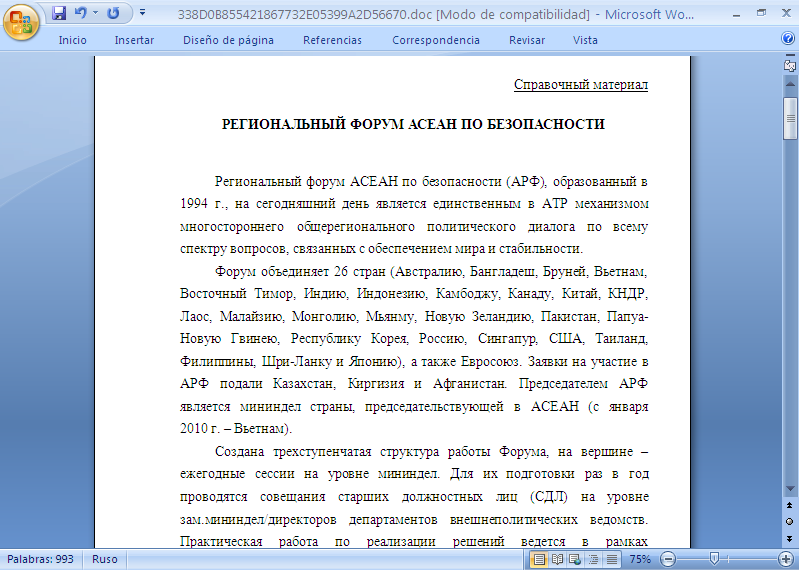Viewport: 799px width, 570px height.
Task: Open the Insertar ribbon tab
Action: pos(134,40)
